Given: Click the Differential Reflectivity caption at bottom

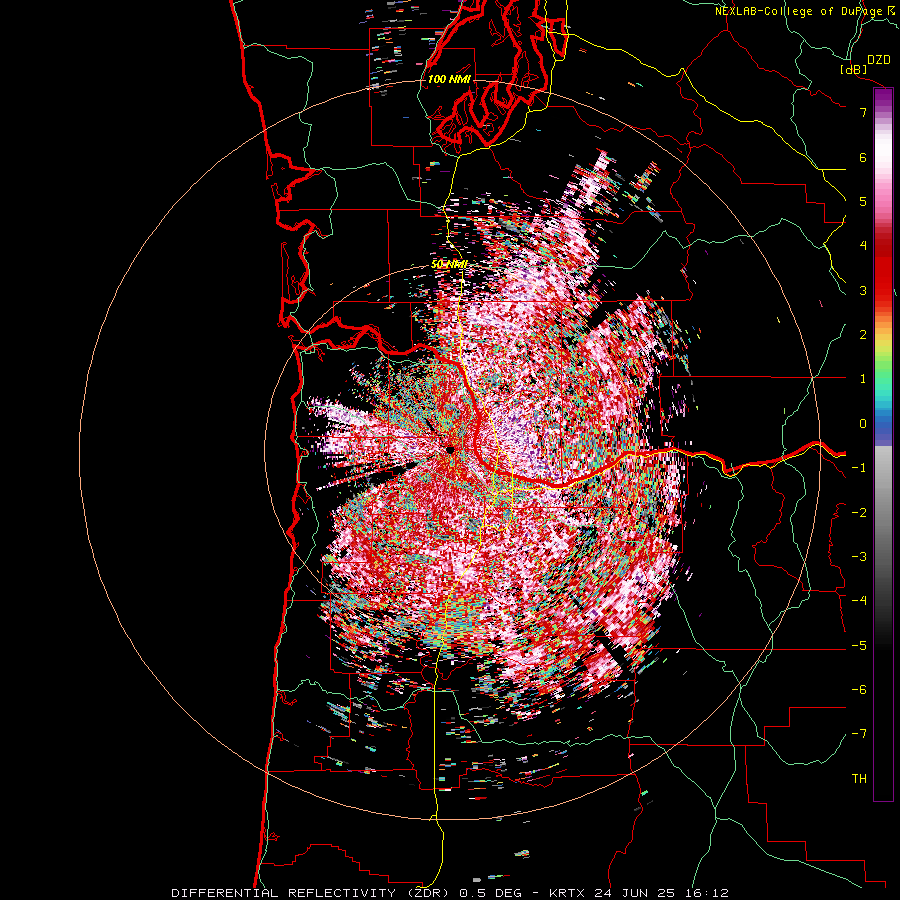Looking at the screenshot, I should (449, 893).
